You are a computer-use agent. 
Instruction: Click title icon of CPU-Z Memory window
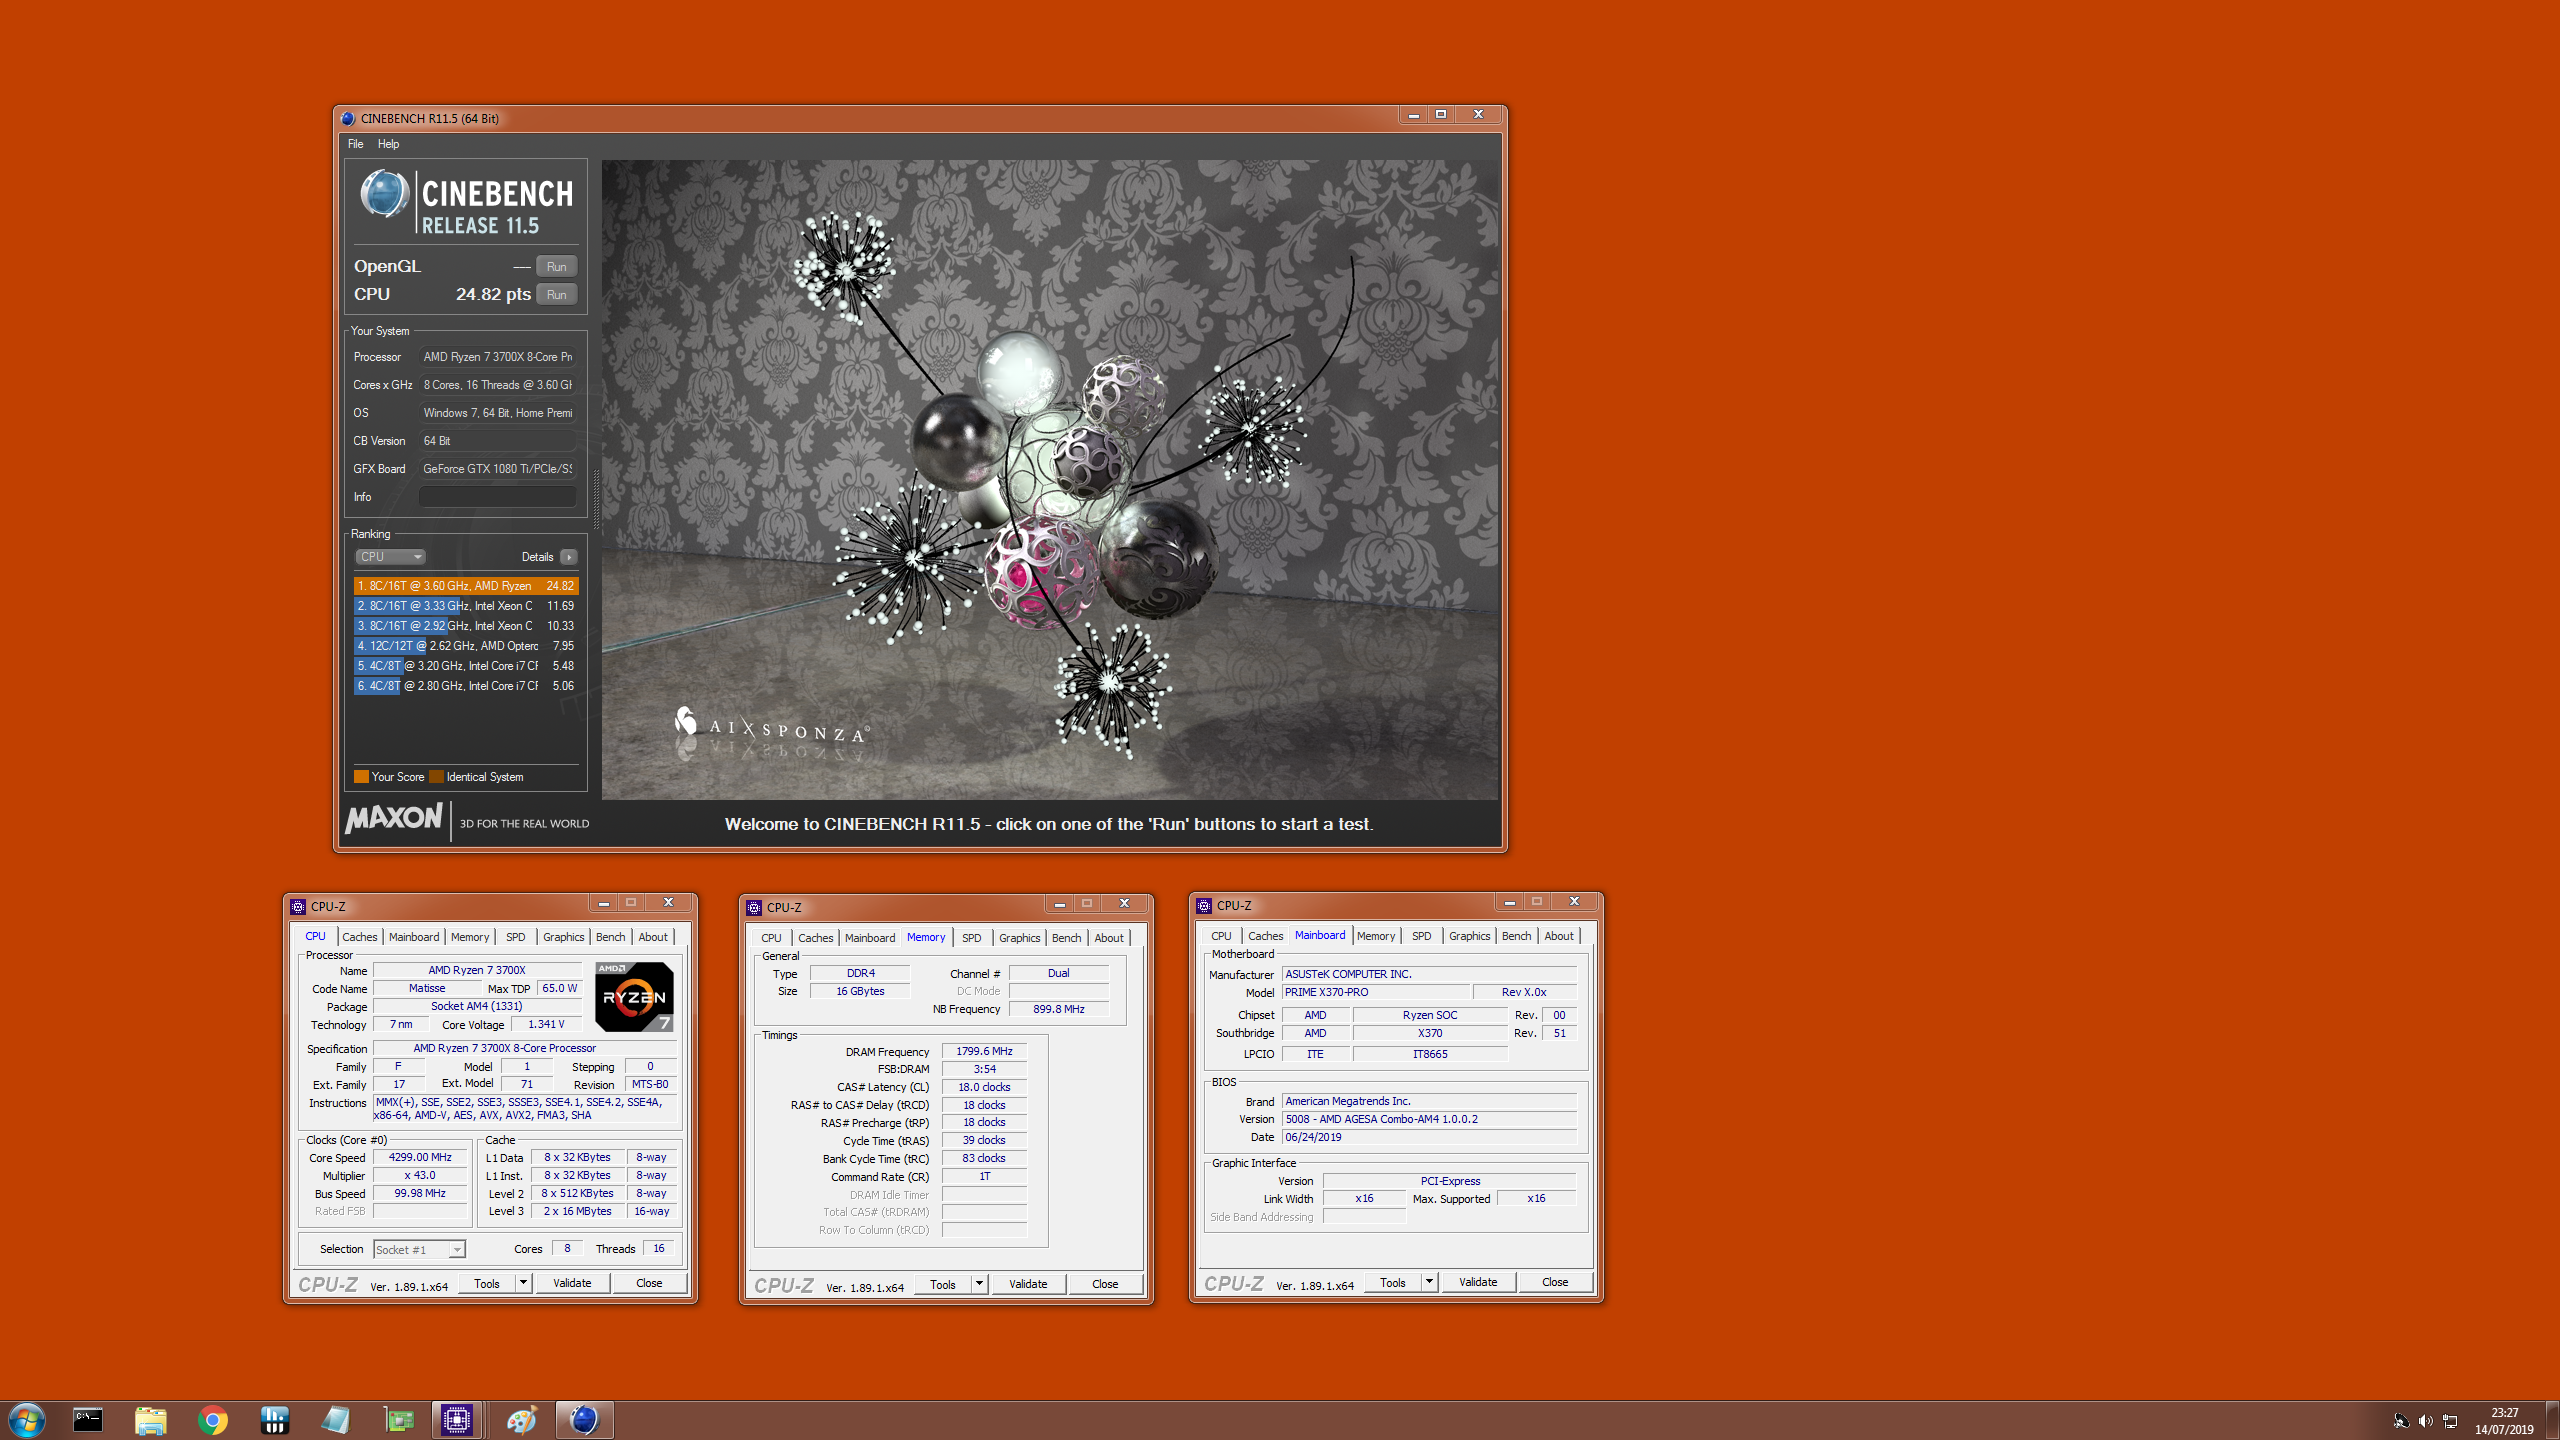coord(754,908)
